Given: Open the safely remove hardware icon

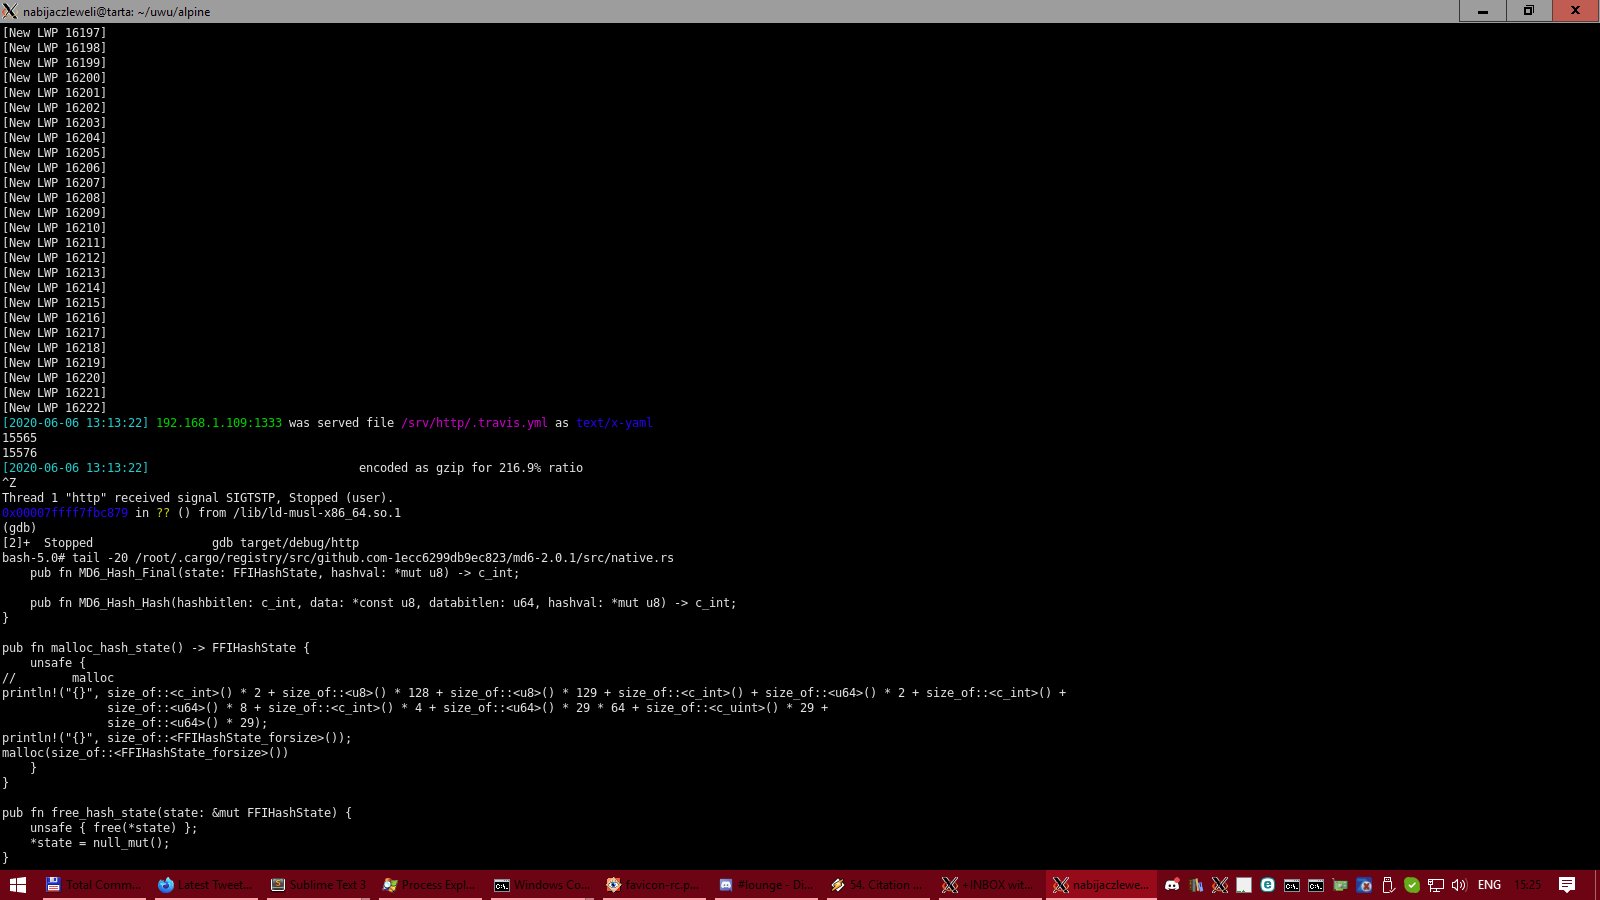Looking at the screenshot, I should (1388, 885).
